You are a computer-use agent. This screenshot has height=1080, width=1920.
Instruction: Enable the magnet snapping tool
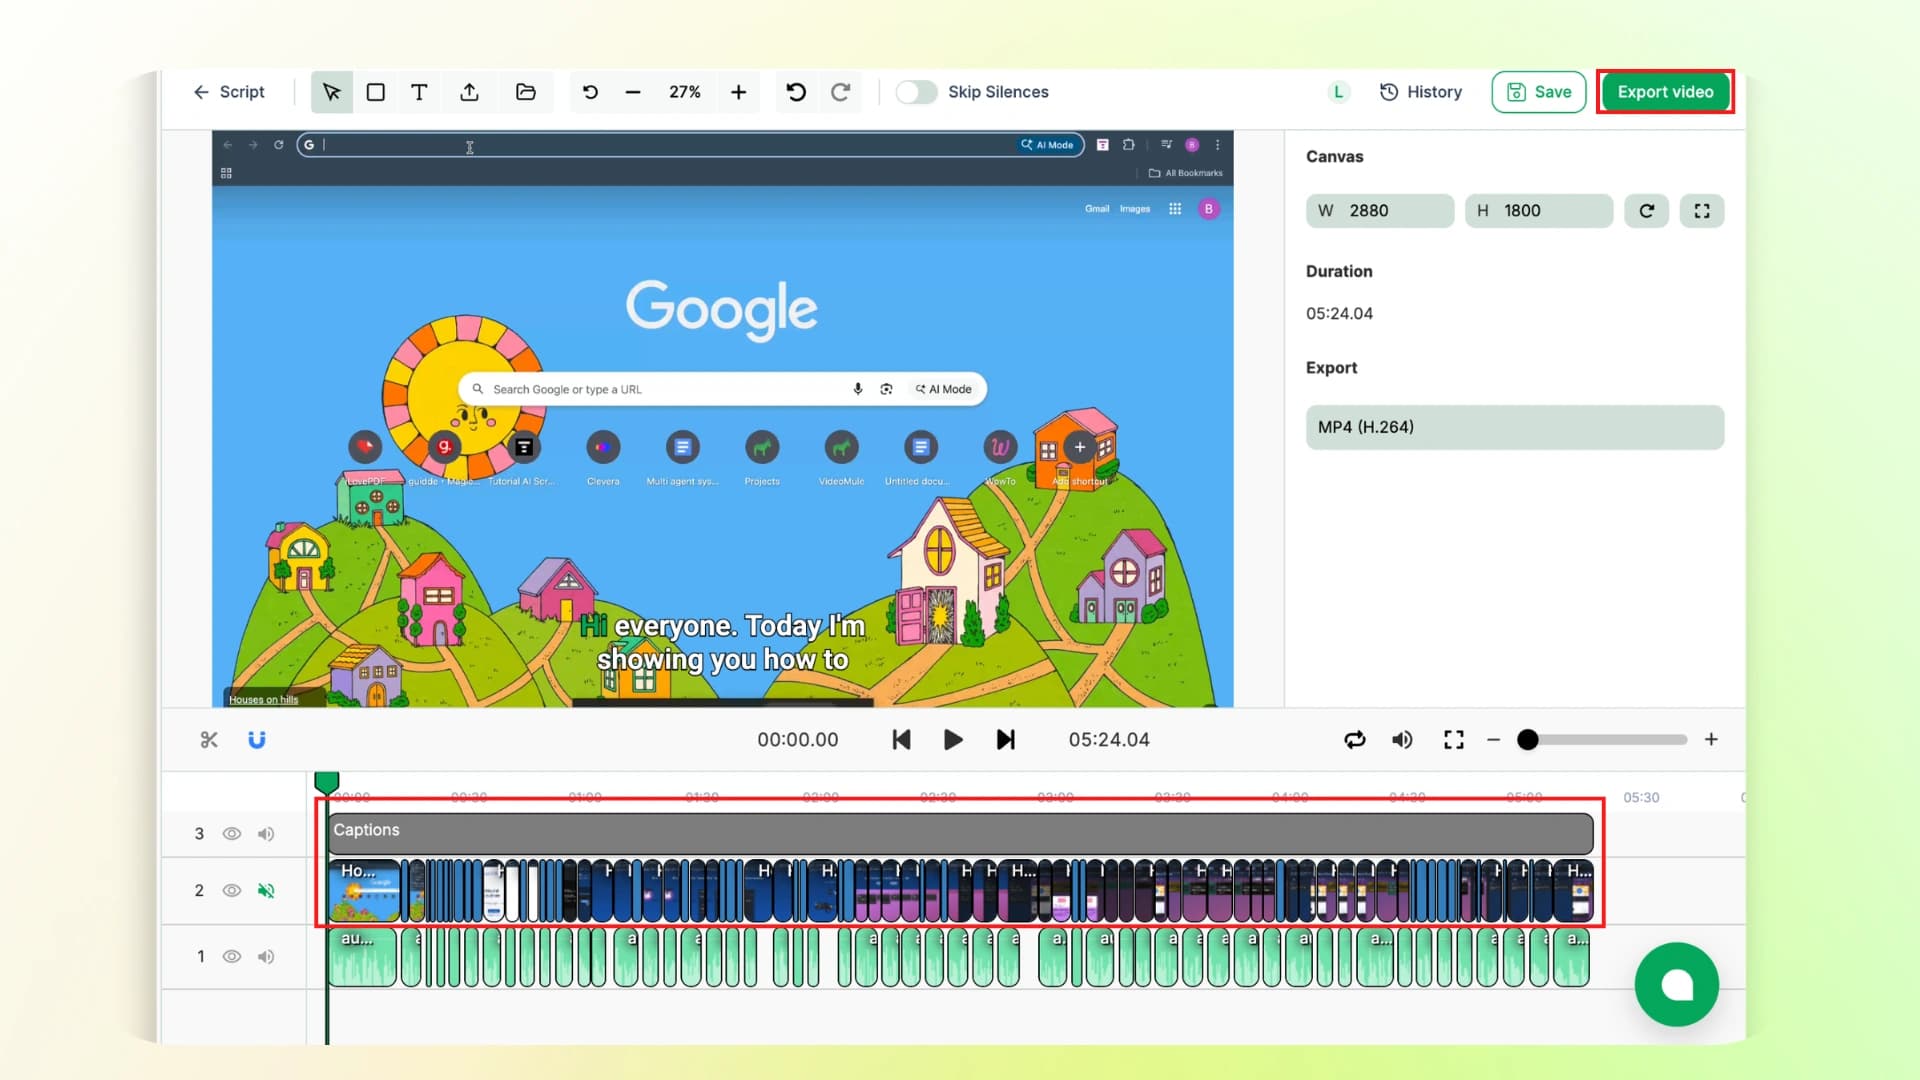click(x=257, y=740)
